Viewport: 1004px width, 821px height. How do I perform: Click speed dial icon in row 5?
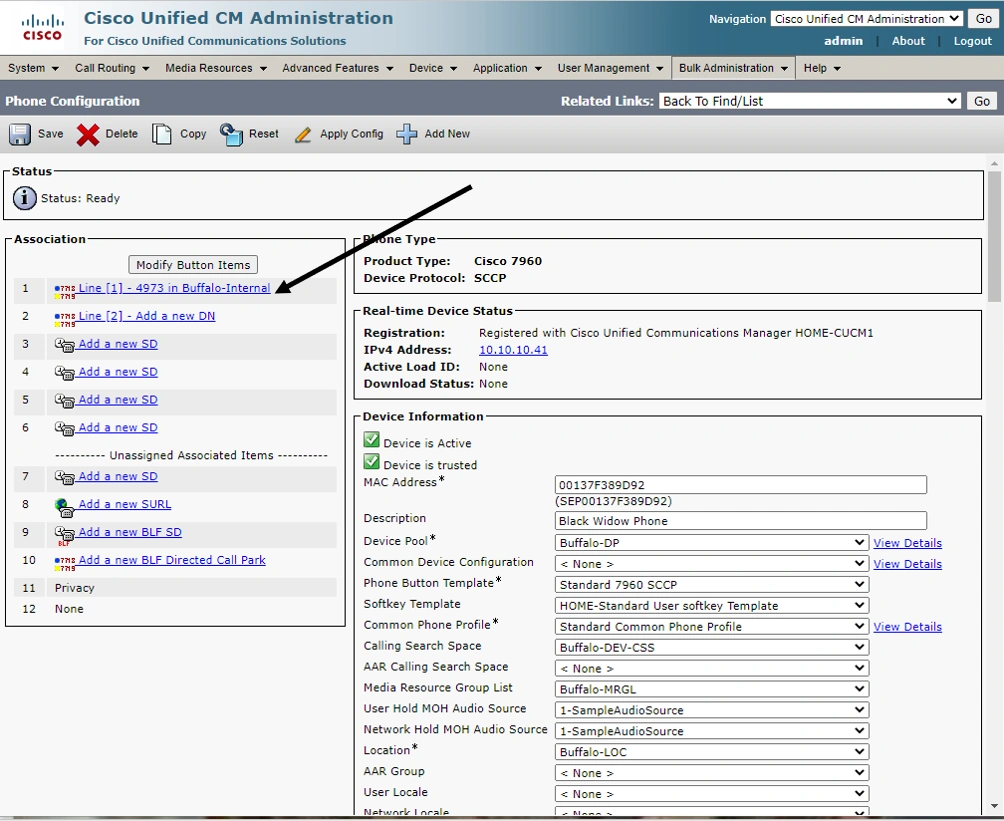pyautogui.click(x=65, y=401)
